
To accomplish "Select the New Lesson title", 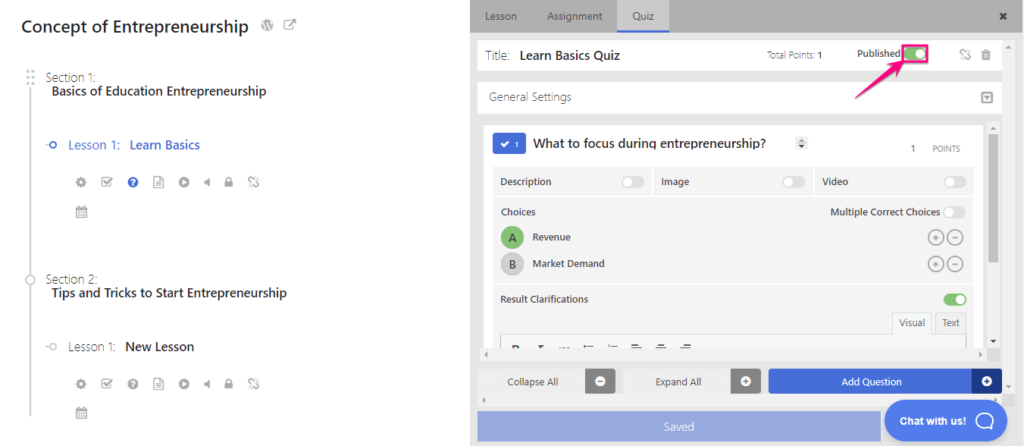I will [159, 347].
